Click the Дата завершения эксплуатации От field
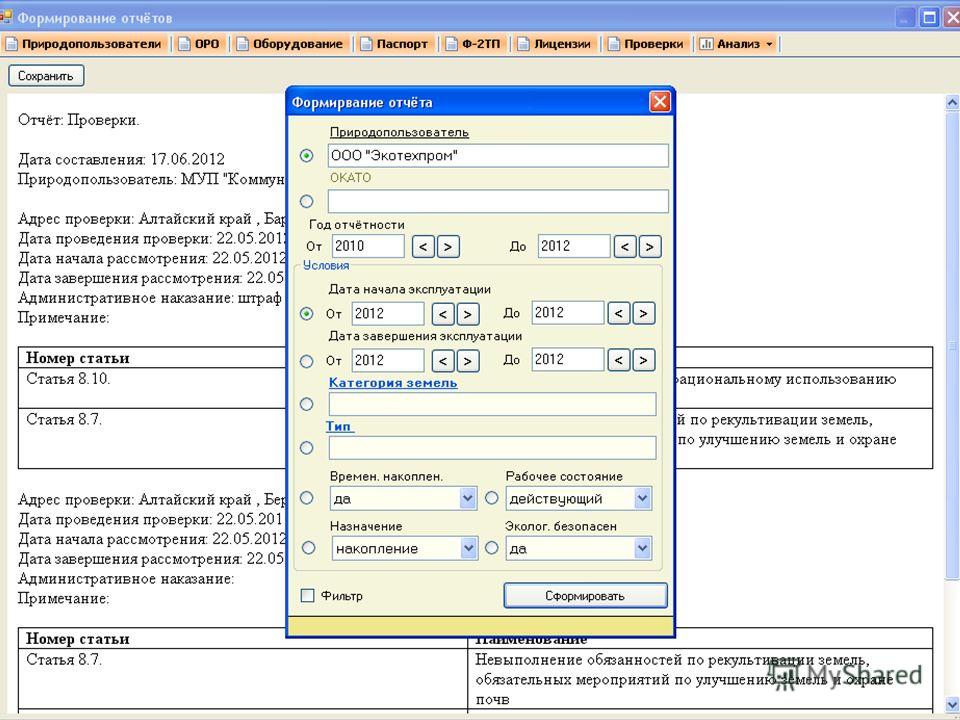This screenshot has width=960, height=720. click(x=388, y=360)
